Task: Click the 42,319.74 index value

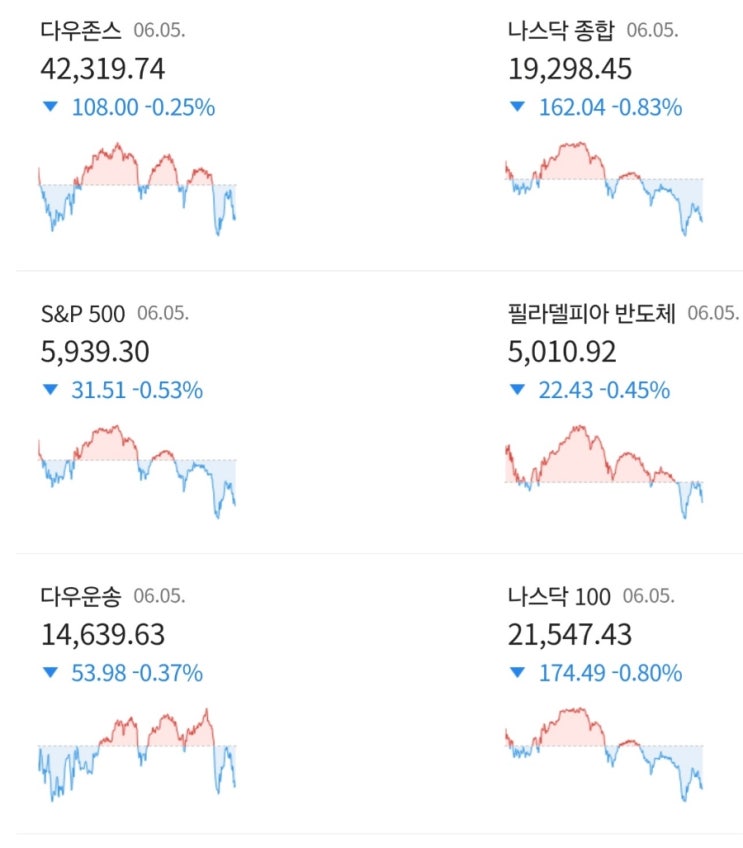Action: pos(103,69)
